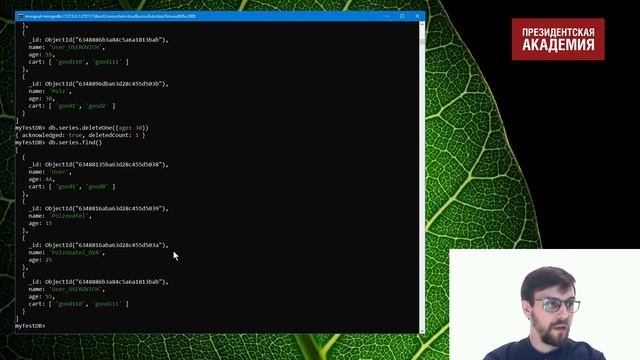
Task: Click the Президентская Академия logo
Action: pos(558,39)
